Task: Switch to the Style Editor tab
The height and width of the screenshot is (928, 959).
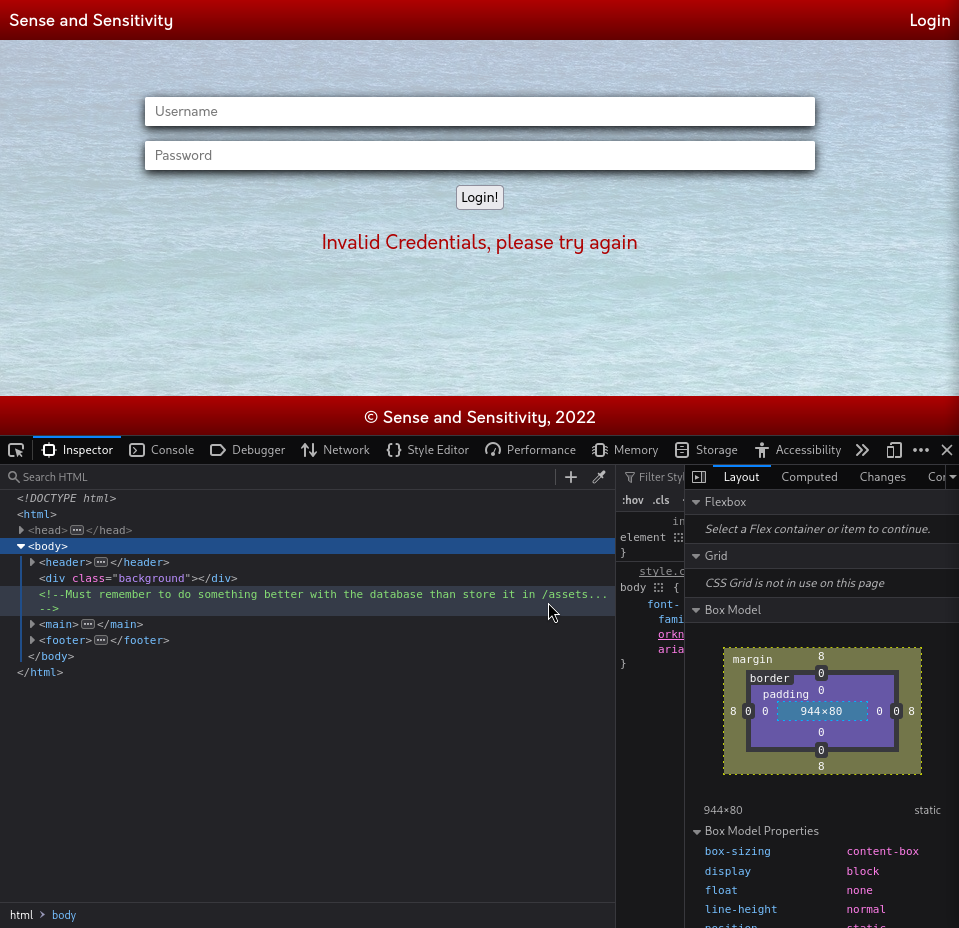Action: coord(428,450)
